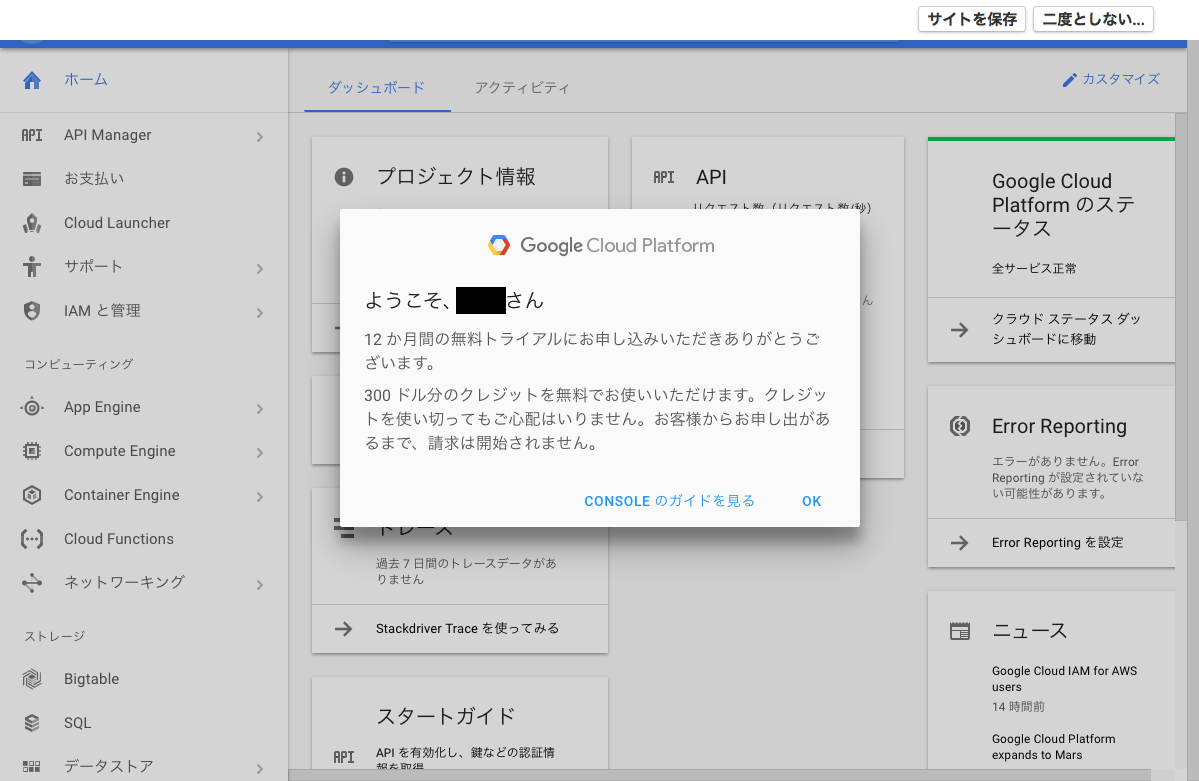Click the Container Engine icon
1199x781 pixels.
point(32,495)
